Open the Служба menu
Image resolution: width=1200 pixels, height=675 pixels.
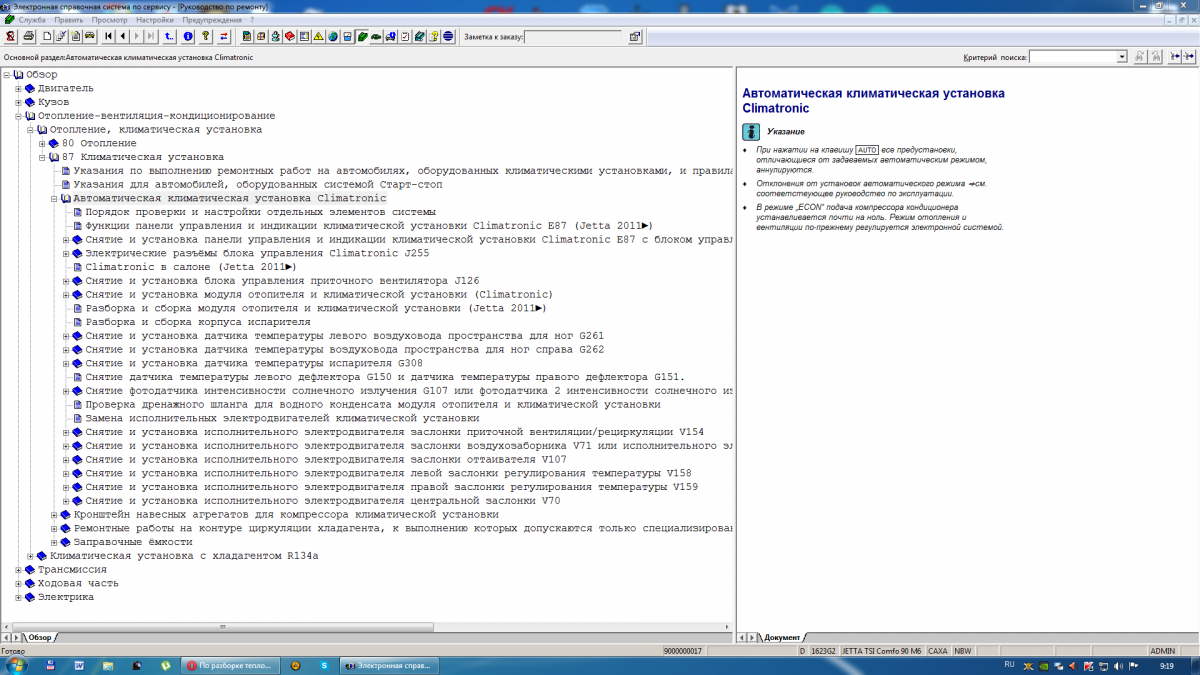coord(32,19)
